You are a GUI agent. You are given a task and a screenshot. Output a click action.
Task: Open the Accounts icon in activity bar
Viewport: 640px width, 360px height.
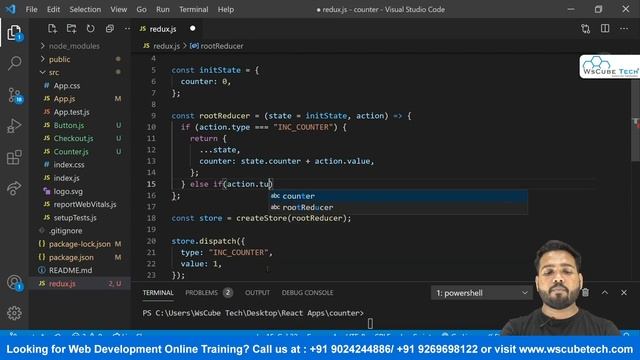(x=14, y=282)
